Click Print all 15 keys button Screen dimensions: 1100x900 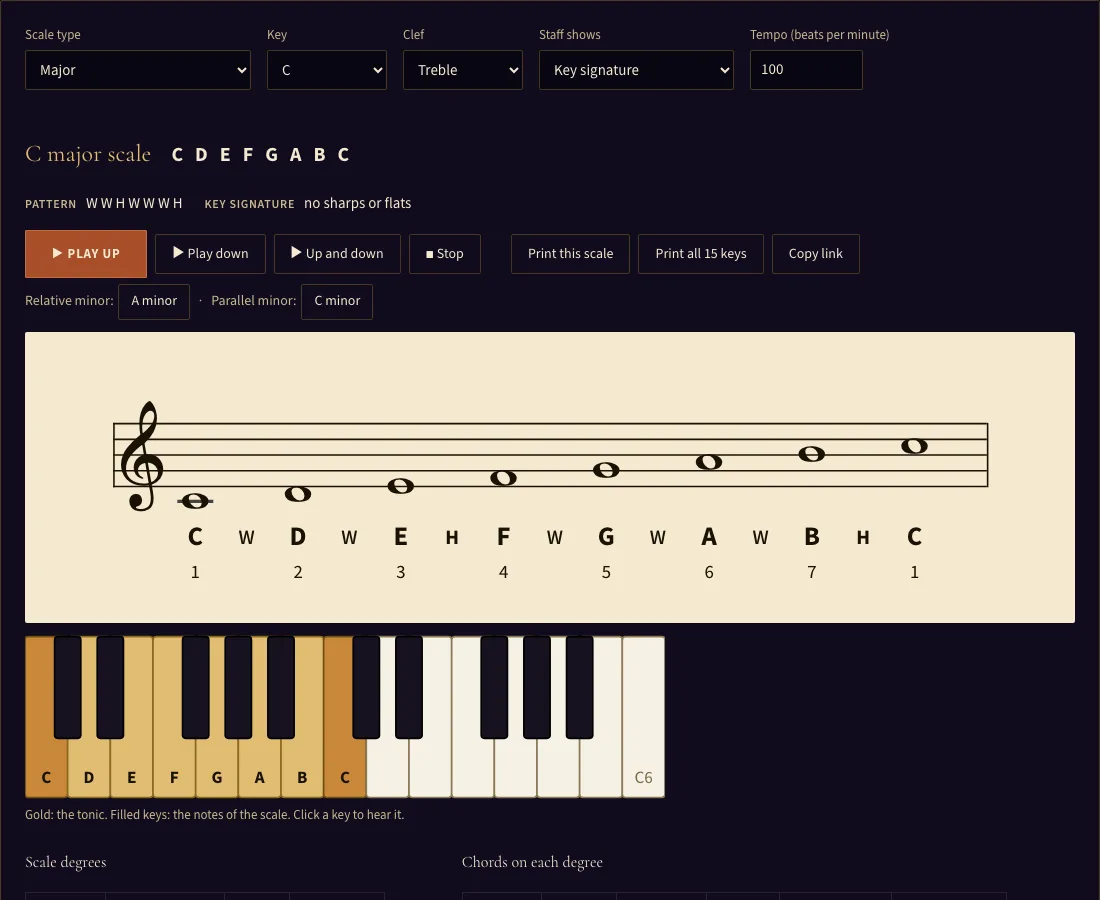click(x=701, y=254)
